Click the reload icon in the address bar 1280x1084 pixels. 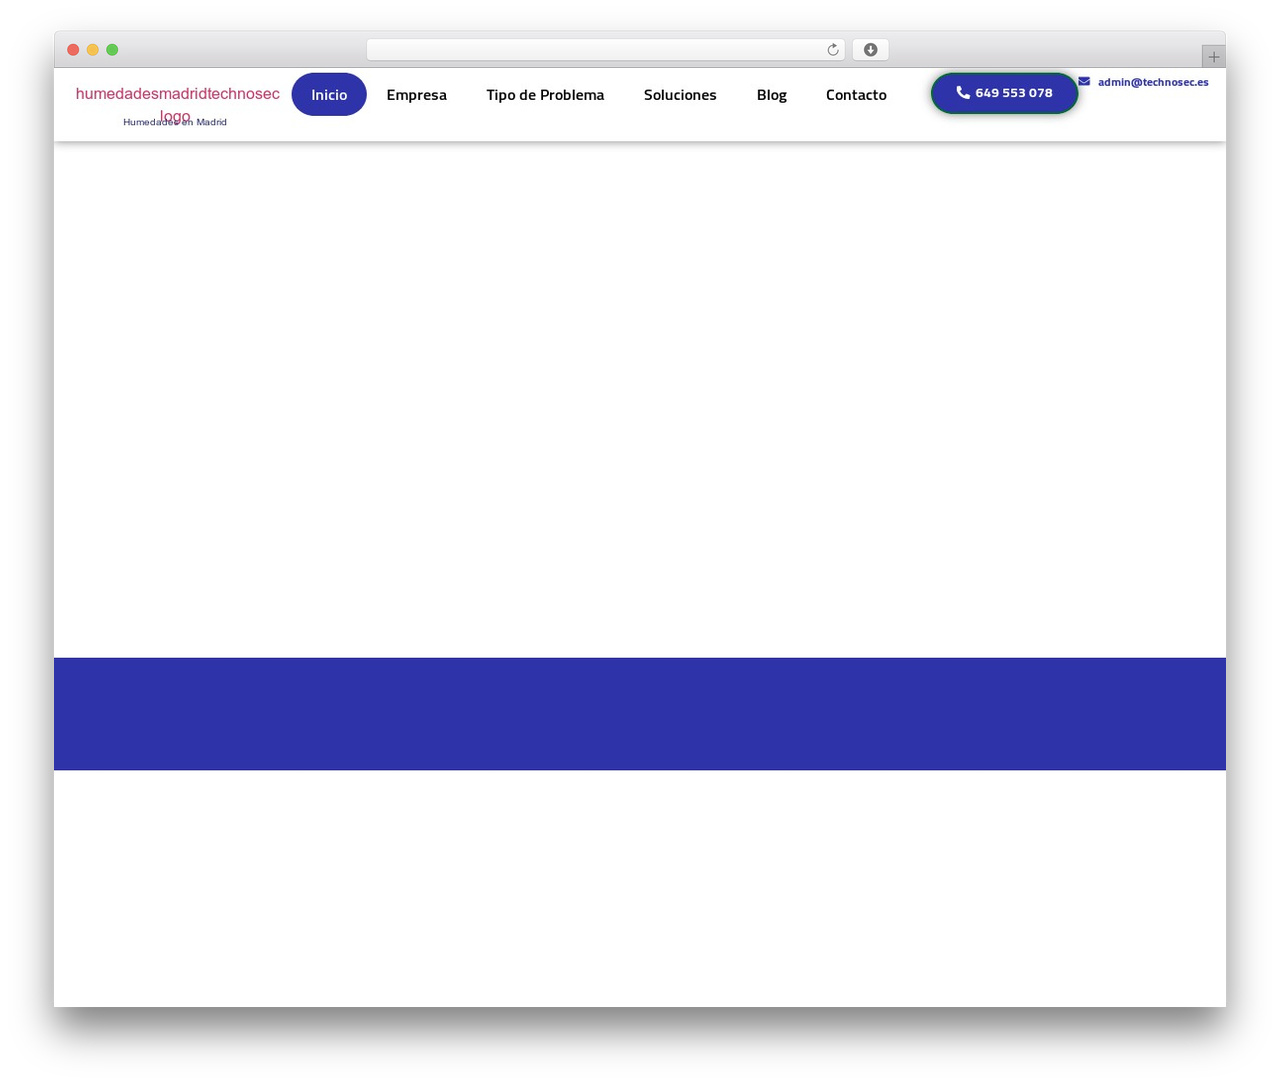tap(833, 50)
